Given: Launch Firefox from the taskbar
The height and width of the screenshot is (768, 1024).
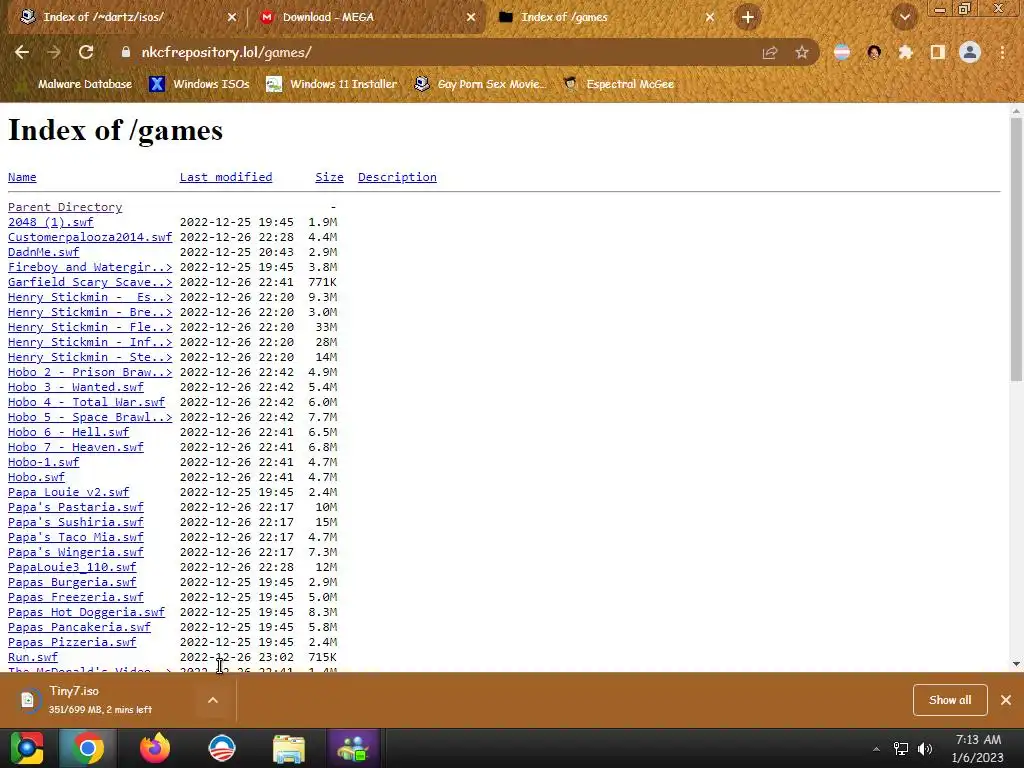Looking at the screenshot, I should coord(155,748).
